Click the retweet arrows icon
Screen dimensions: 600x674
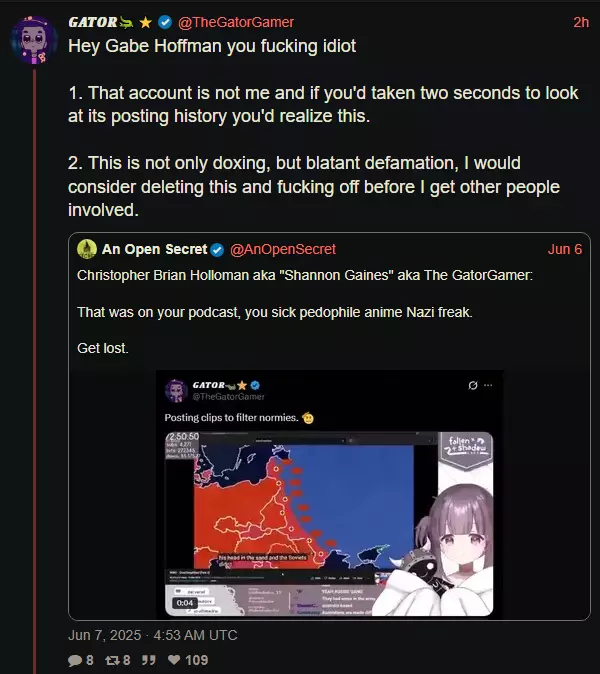(x=112, y=660)
